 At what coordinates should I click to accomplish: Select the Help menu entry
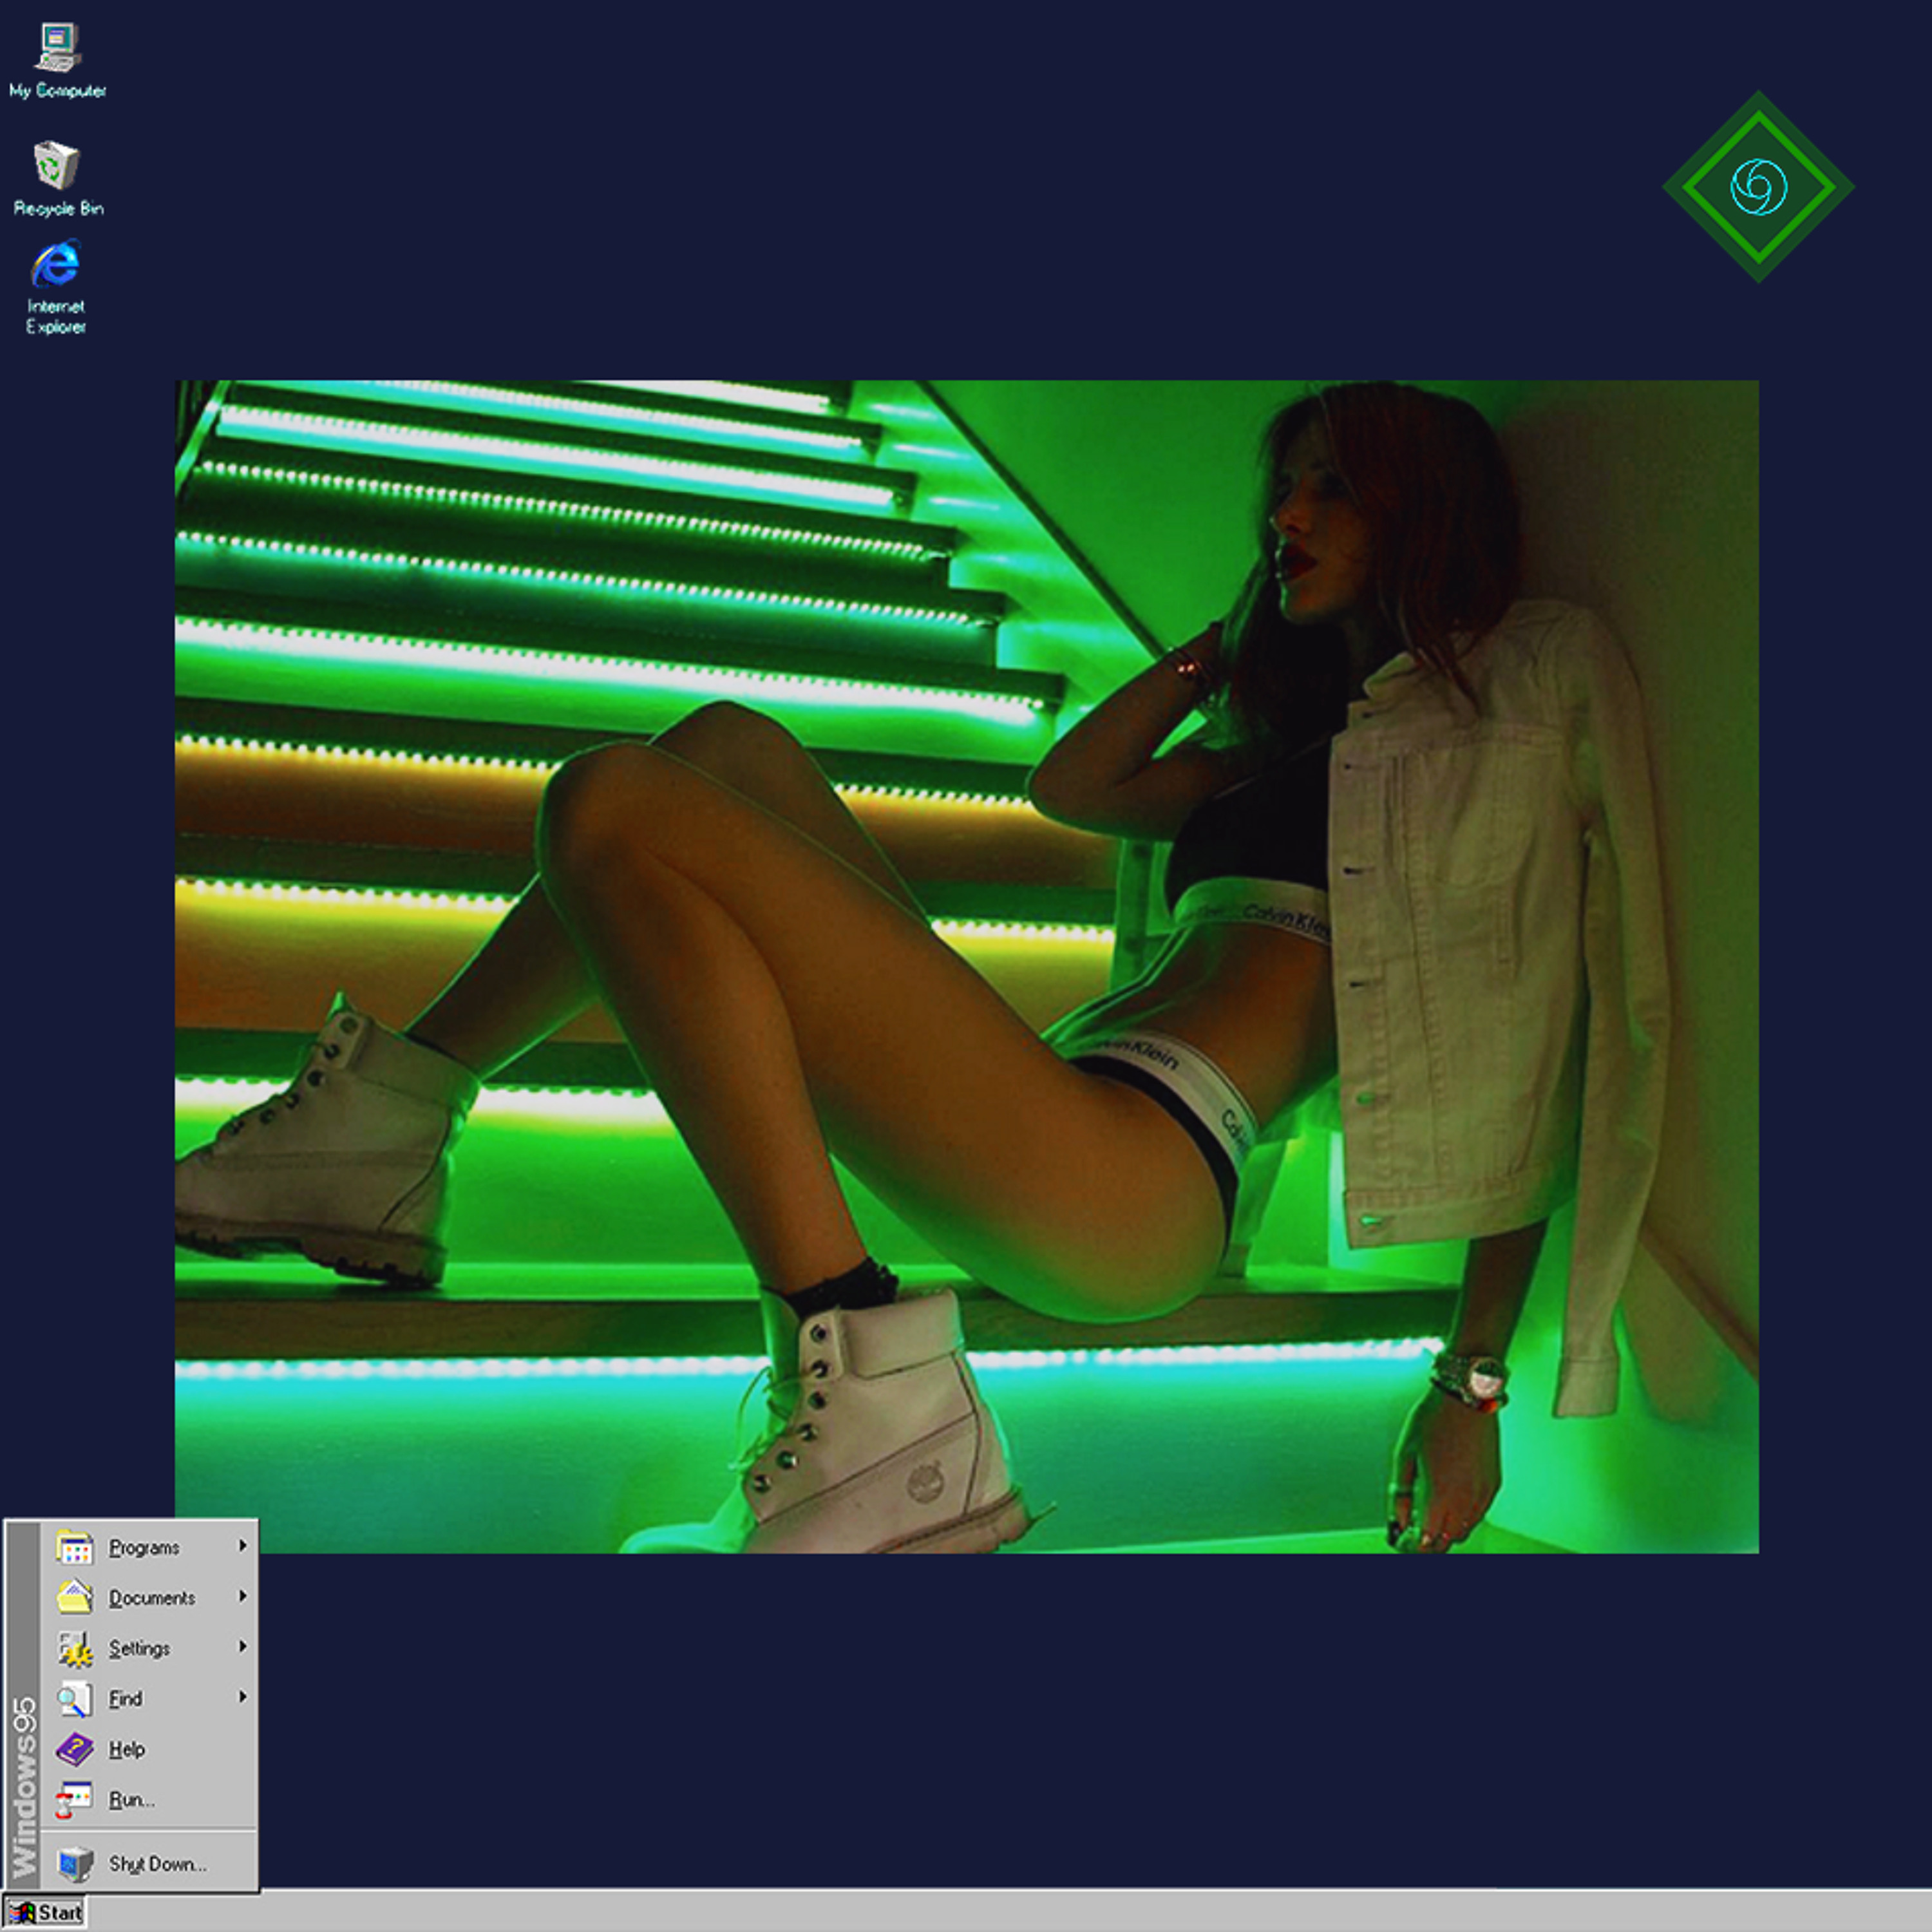click(127, 1749)
